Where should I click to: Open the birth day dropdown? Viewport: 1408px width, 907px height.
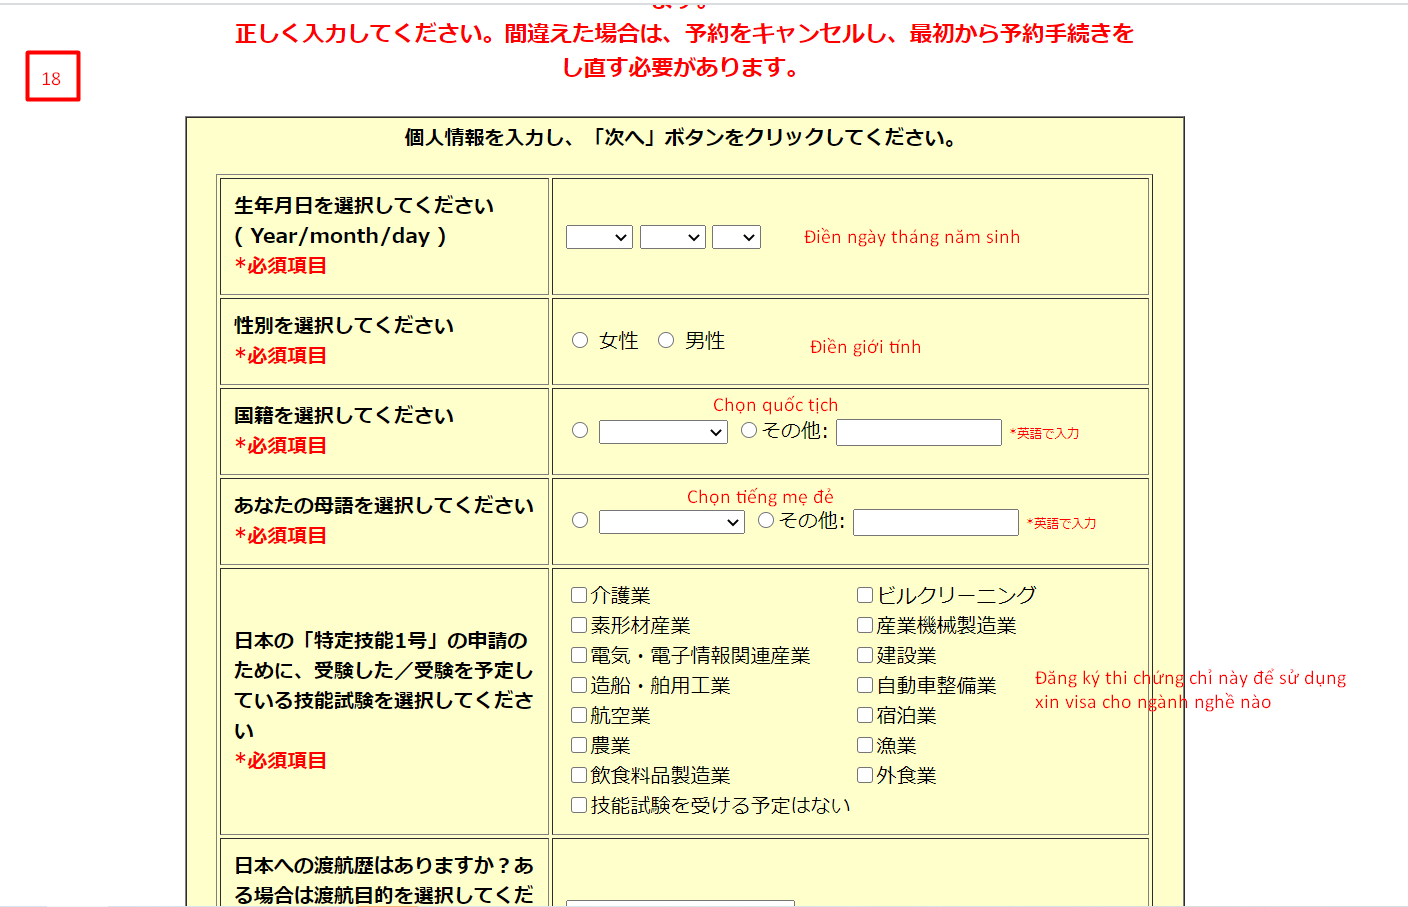[736, 237]
